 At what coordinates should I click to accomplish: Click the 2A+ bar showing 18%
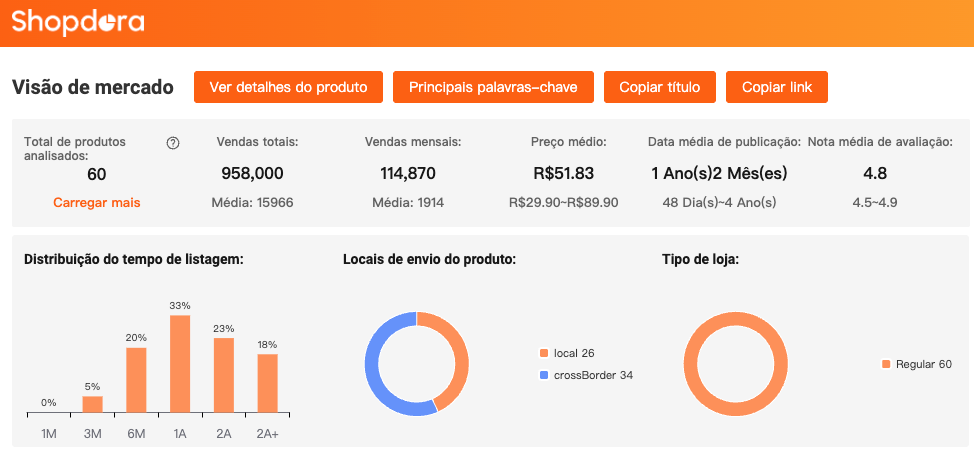(267, 384)
